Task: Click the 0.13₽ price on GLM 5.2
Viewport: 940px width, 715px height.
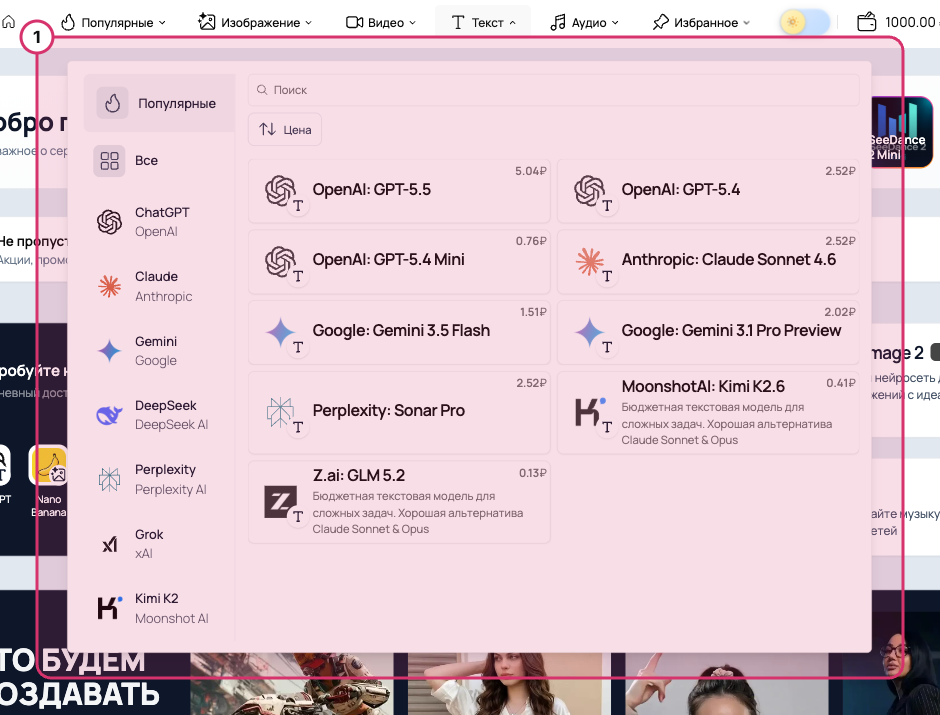Action: point(532,473)
